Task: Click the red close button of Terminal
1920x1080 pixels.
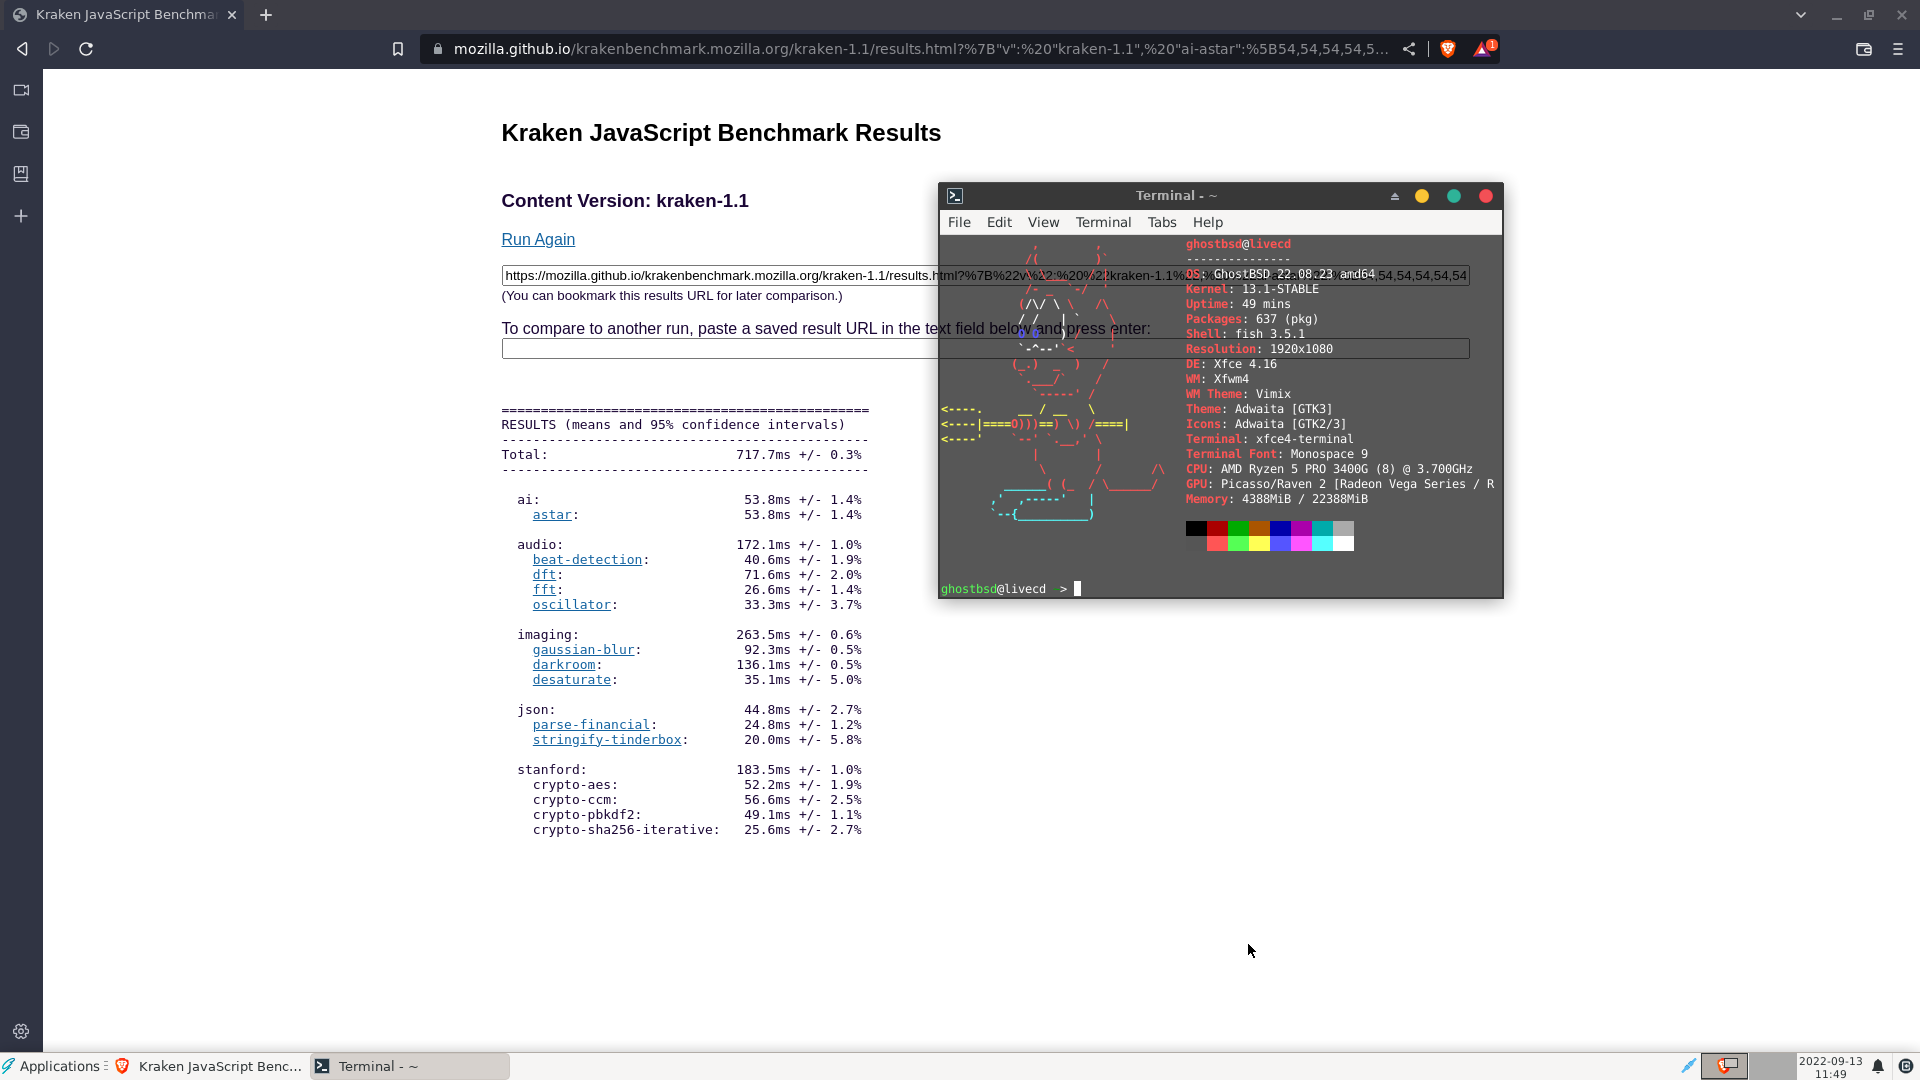Action: pos(1486,196)
